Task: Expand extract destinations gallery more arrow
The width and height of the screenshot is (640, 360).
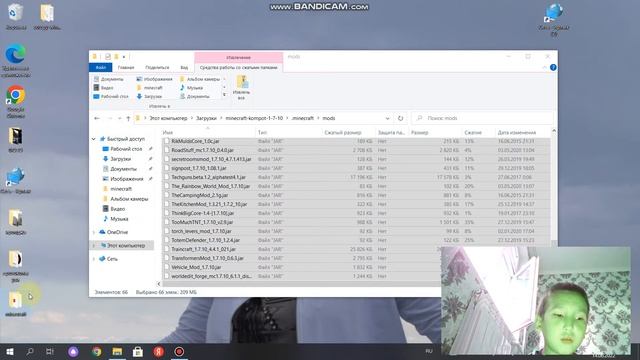Action: (x=224, y=95)
